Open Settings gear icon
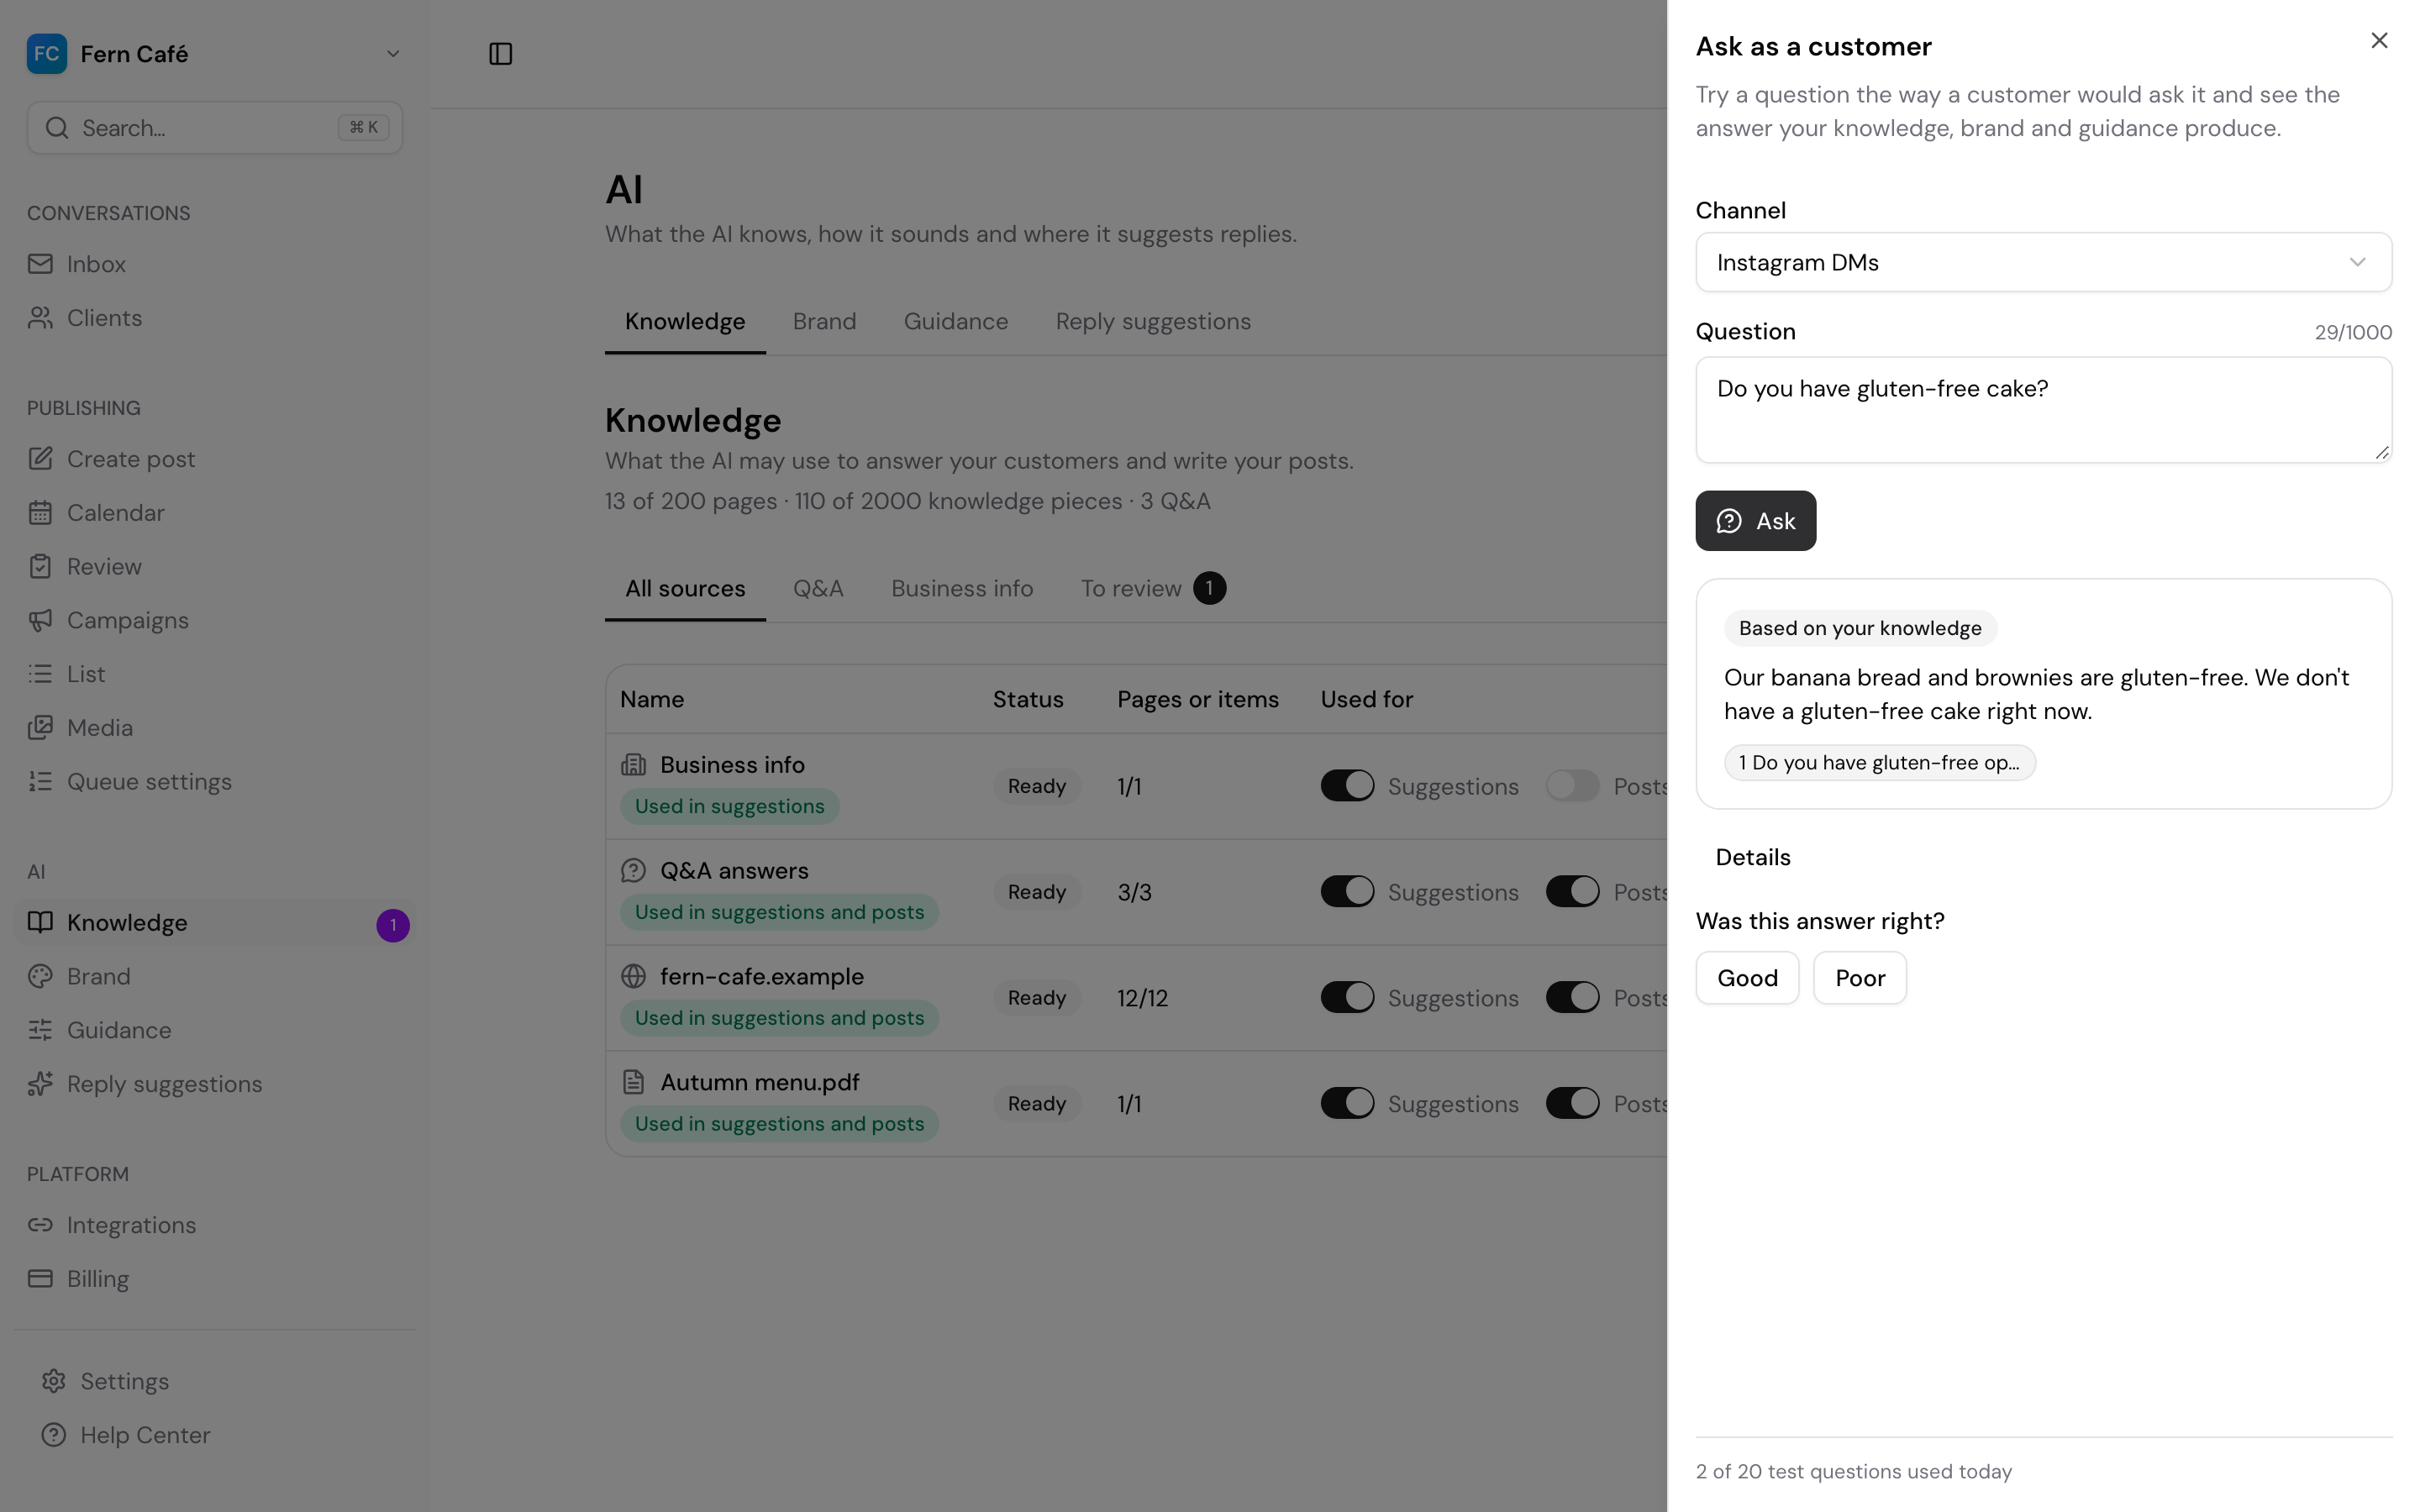The height and width of the screenshot is (1512, 2420). tap(54, 1381)
